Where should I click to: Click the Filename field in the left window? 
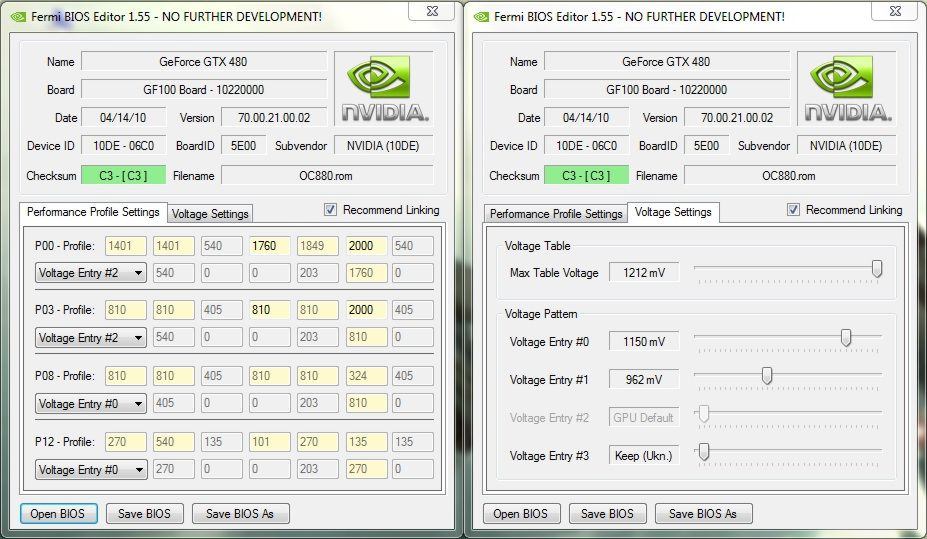click(327, 176)
